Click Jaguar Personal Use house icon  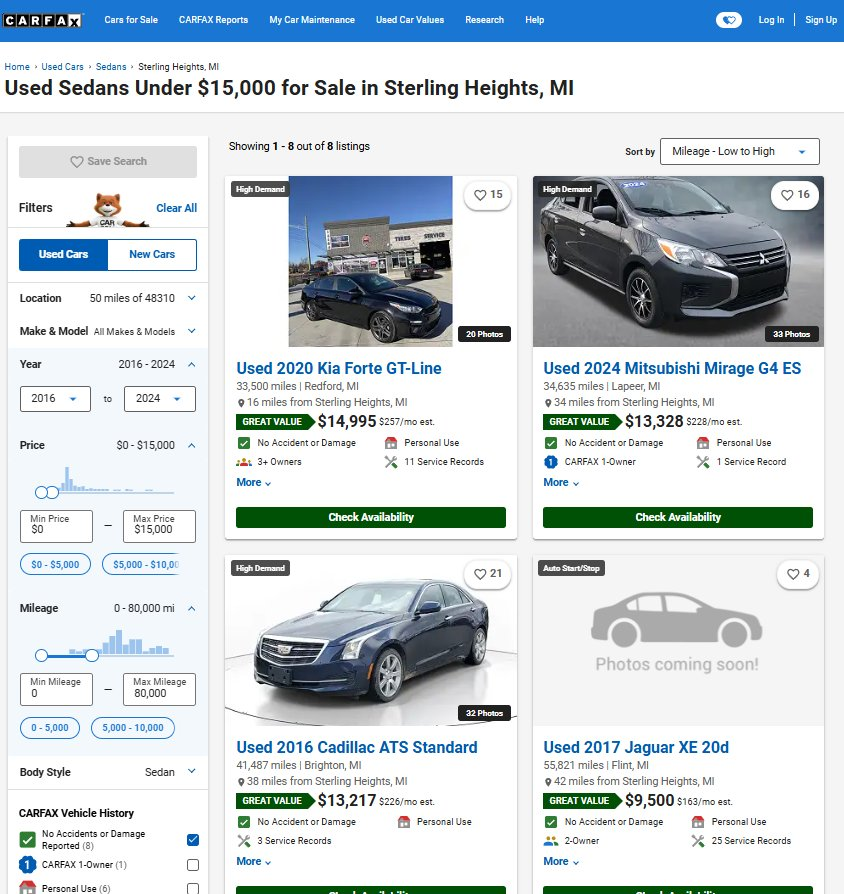tap(698, 822)
